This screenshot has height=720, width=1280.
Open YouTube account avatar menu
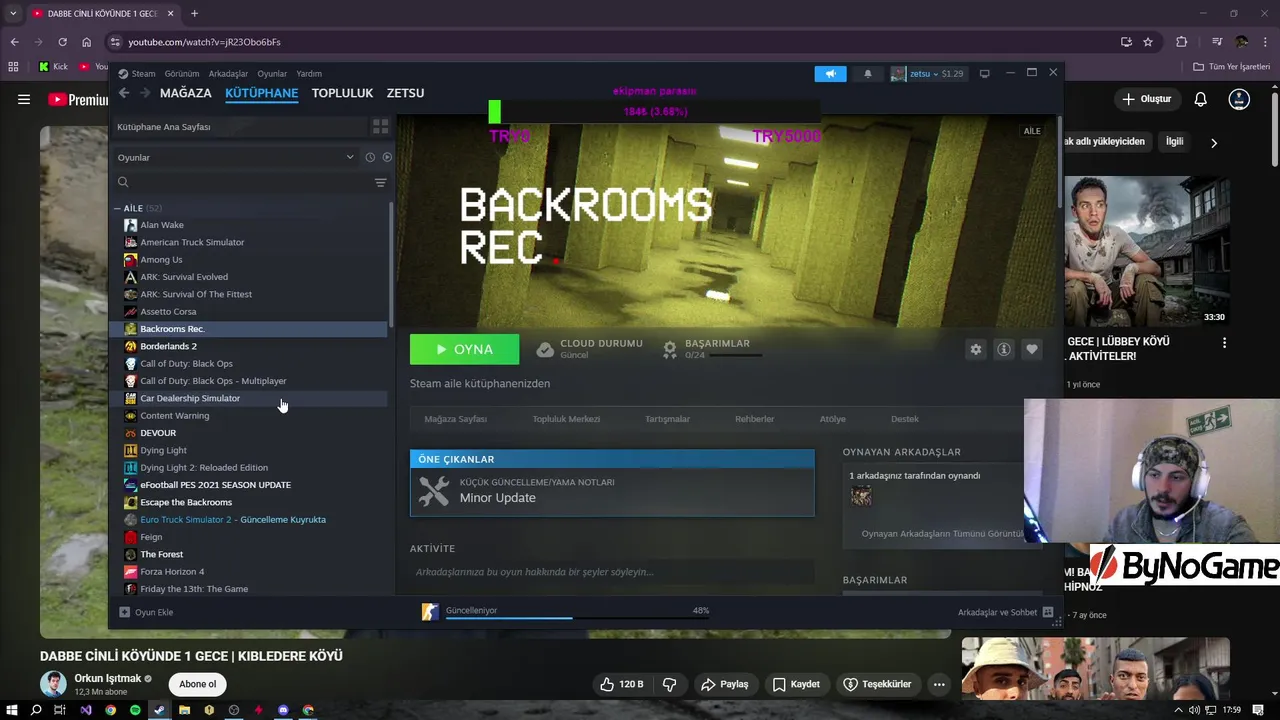(1239, 99)
